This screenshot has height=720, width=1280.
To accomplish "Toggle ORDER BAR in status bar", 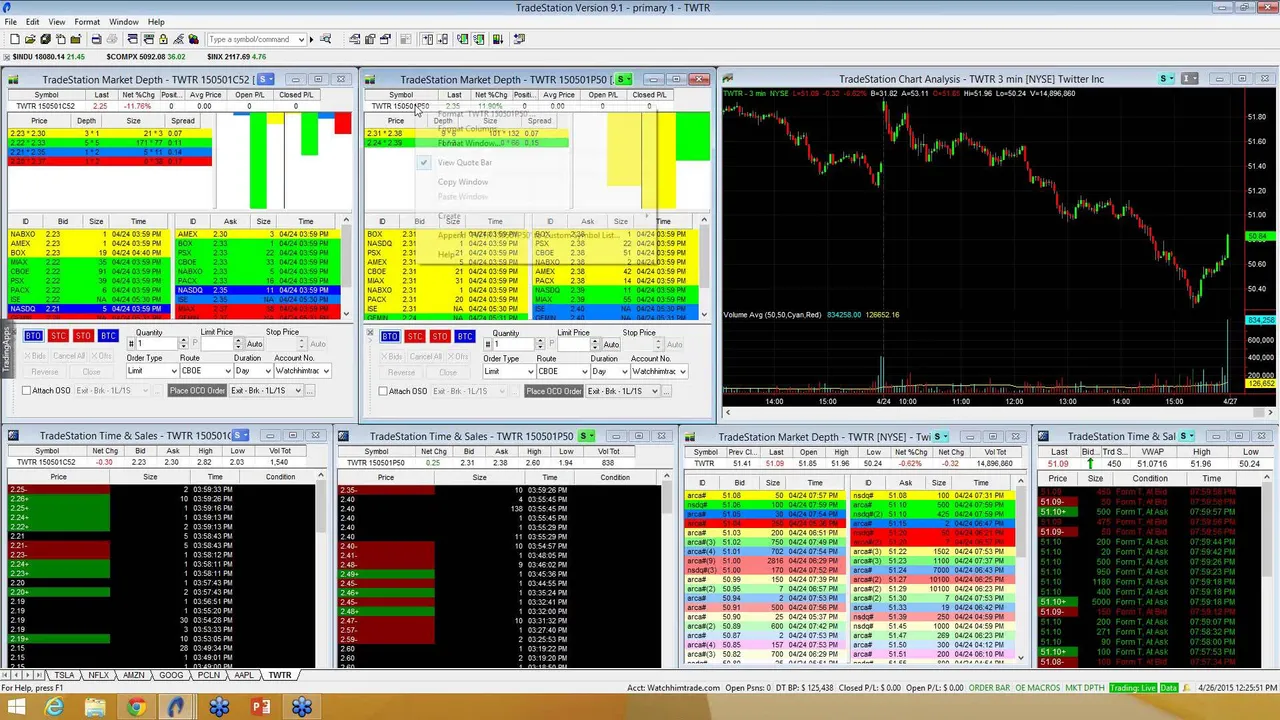I will [x=990, y=688].
